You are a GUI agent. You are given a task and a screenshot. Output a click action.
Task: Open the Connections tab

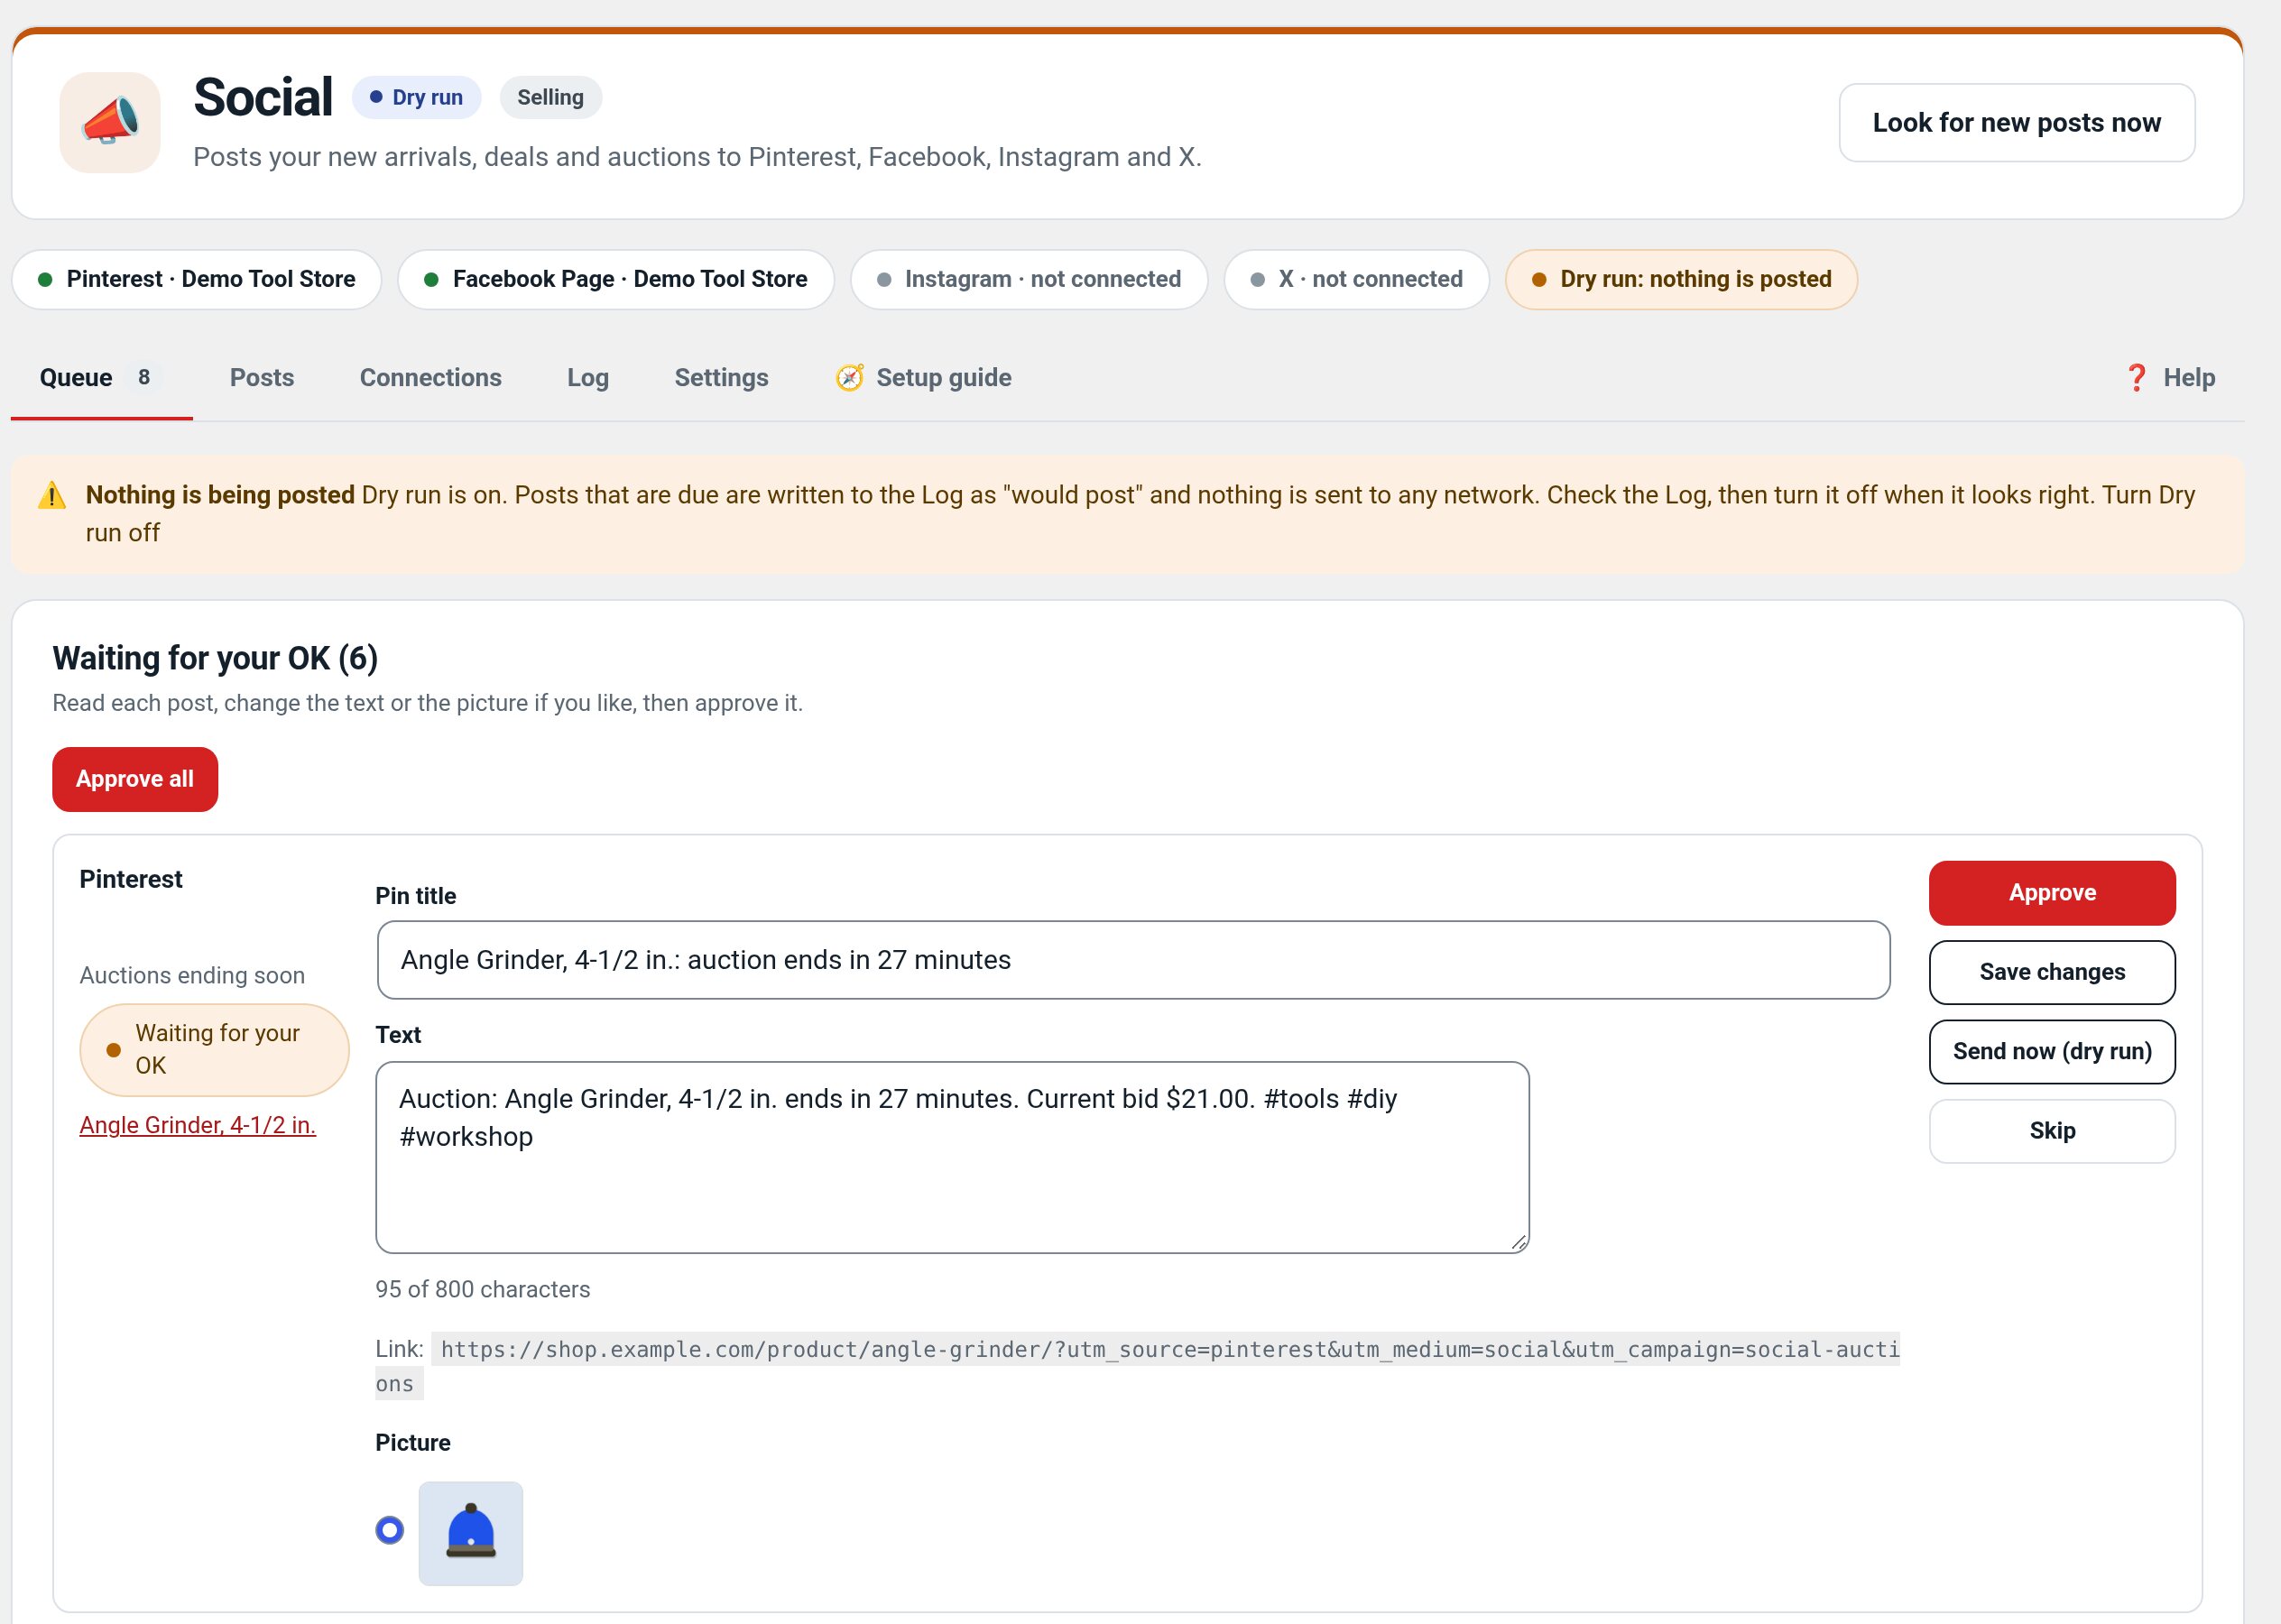click(x=430, y=377)
